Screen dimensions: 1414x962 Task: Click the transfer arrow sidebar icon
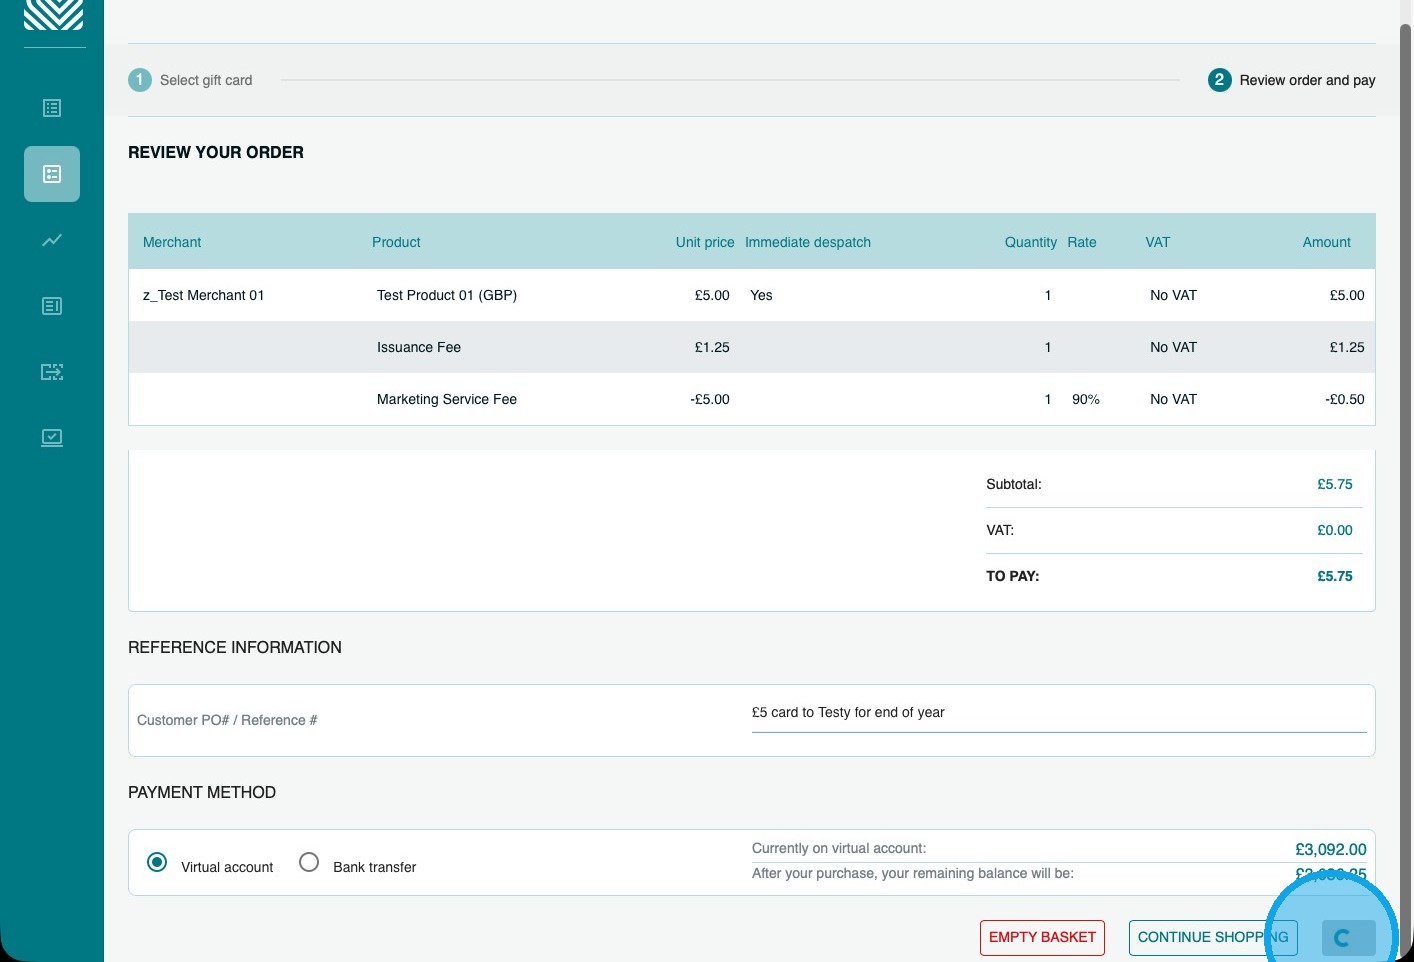click(x=52, y=372)
